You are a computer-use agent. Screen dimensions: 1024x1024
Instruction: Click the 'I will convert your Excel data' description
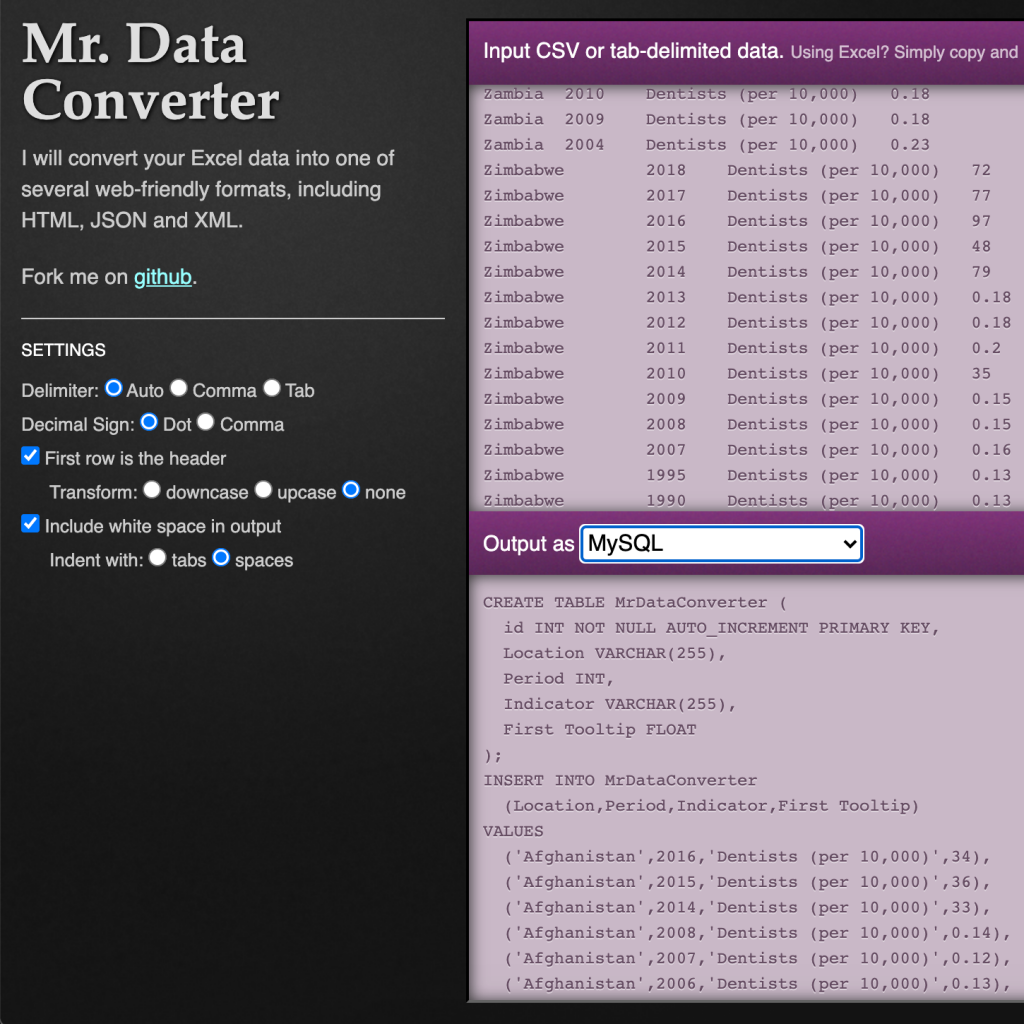pos(208,189)
